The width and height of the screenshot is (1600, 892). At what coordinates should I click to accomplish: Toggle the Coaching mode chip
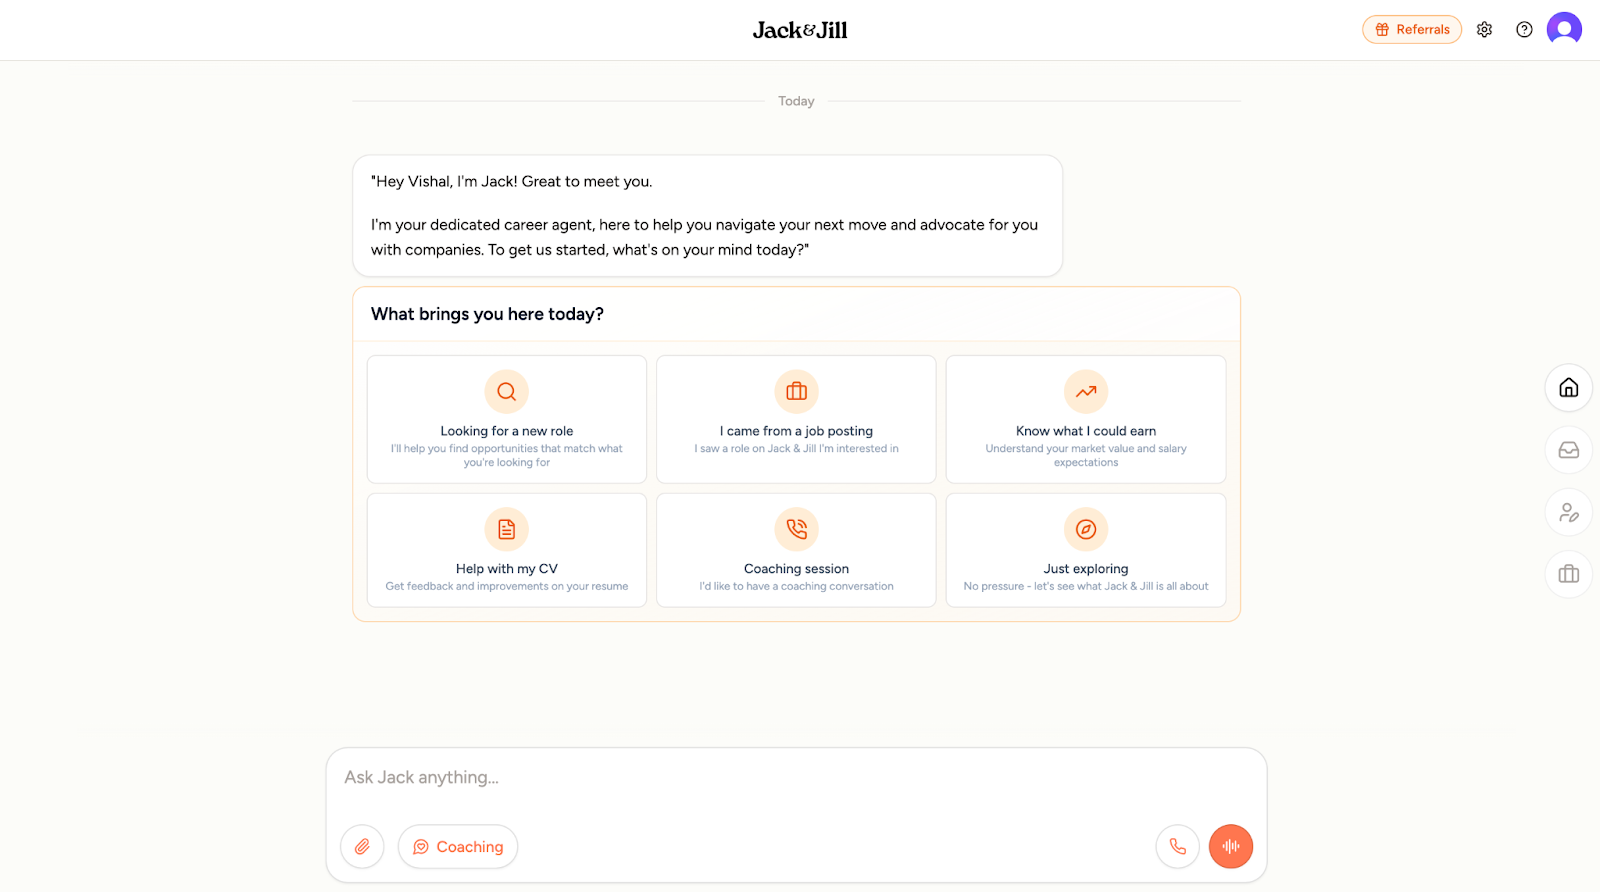point(458,847)
